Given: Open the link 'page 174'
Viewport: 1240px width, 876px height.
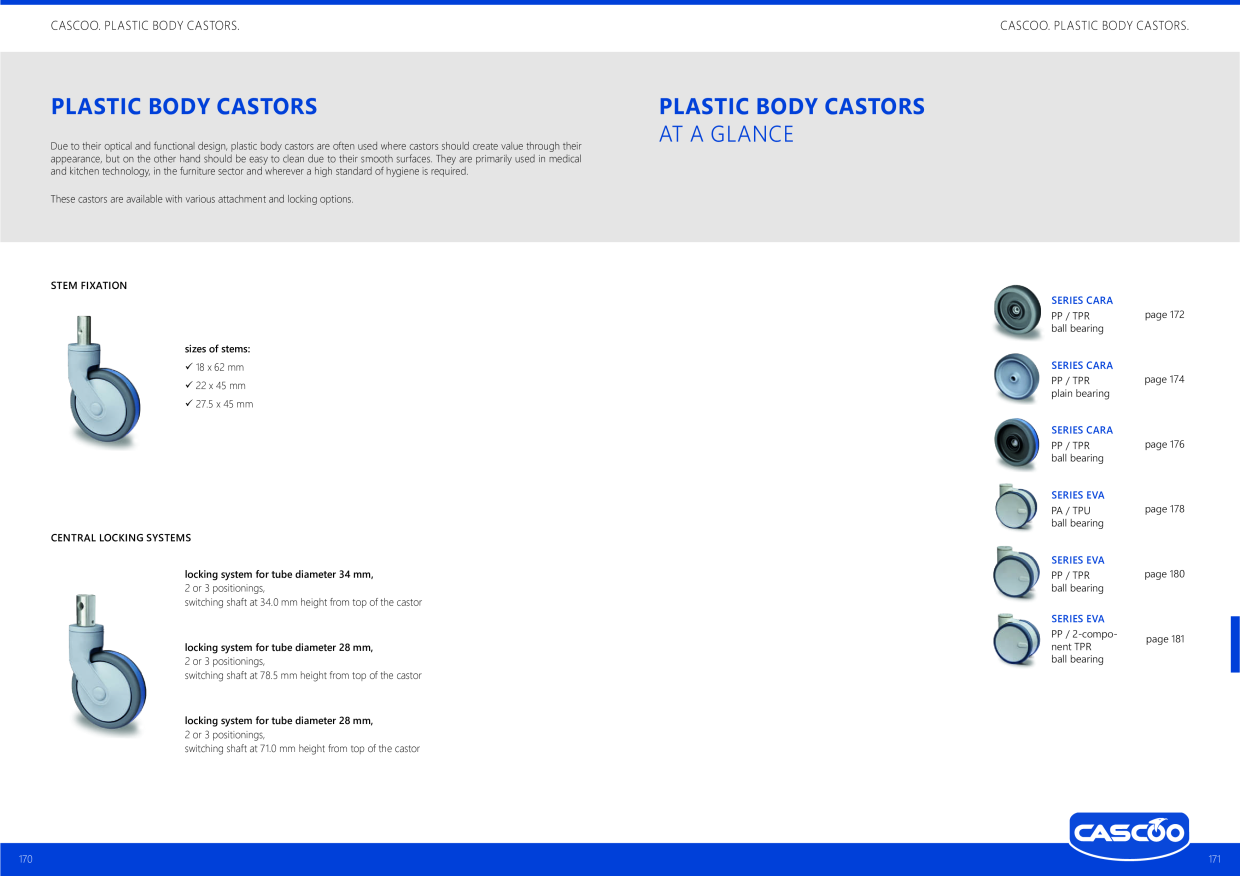Looking at the screenshot, I should [x=1164, y=380].
